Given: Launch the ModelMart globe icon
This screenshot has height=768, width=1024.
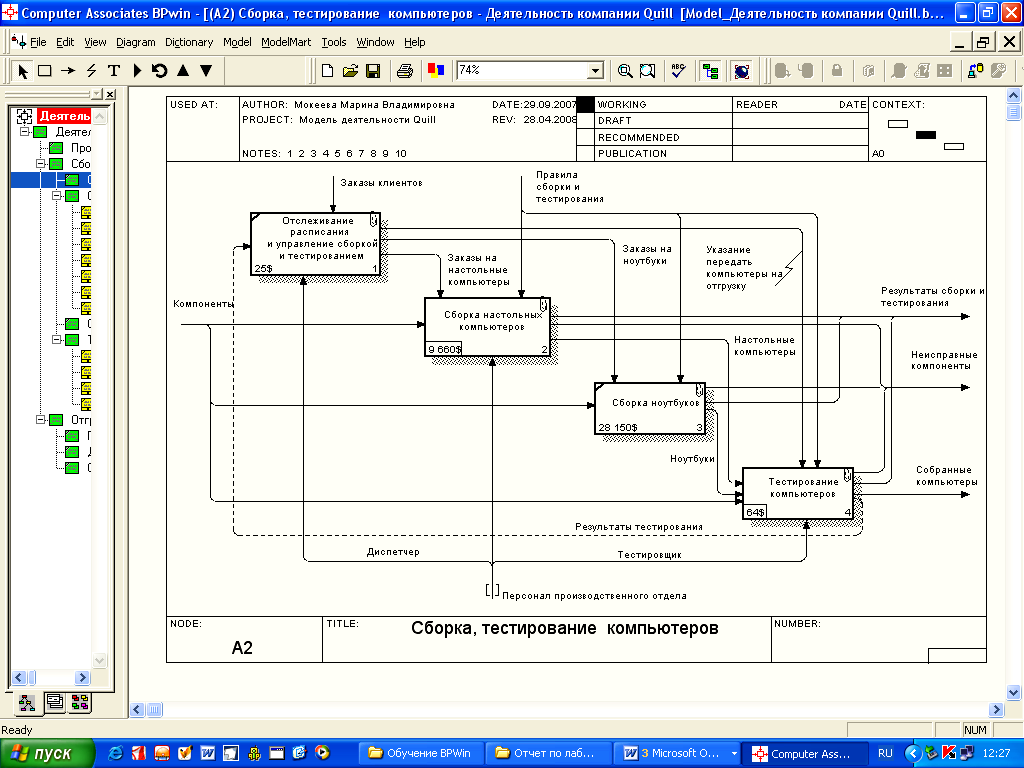Looking at the screenshot, I should pyautogui.click(x=742, y=71).
